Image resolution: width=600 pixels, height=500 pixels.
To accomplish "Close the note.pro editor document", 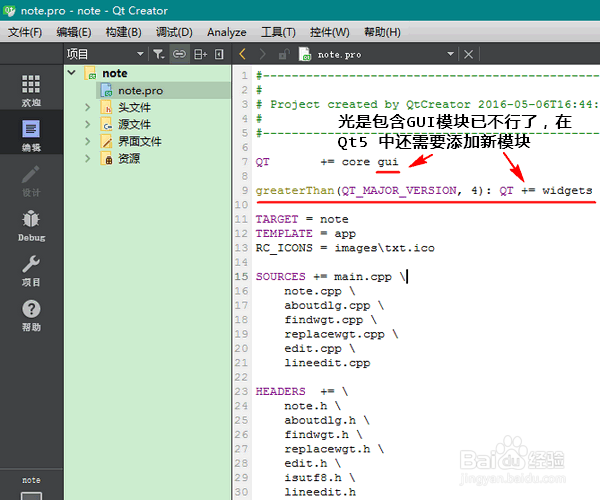I will tap(468, 54).
